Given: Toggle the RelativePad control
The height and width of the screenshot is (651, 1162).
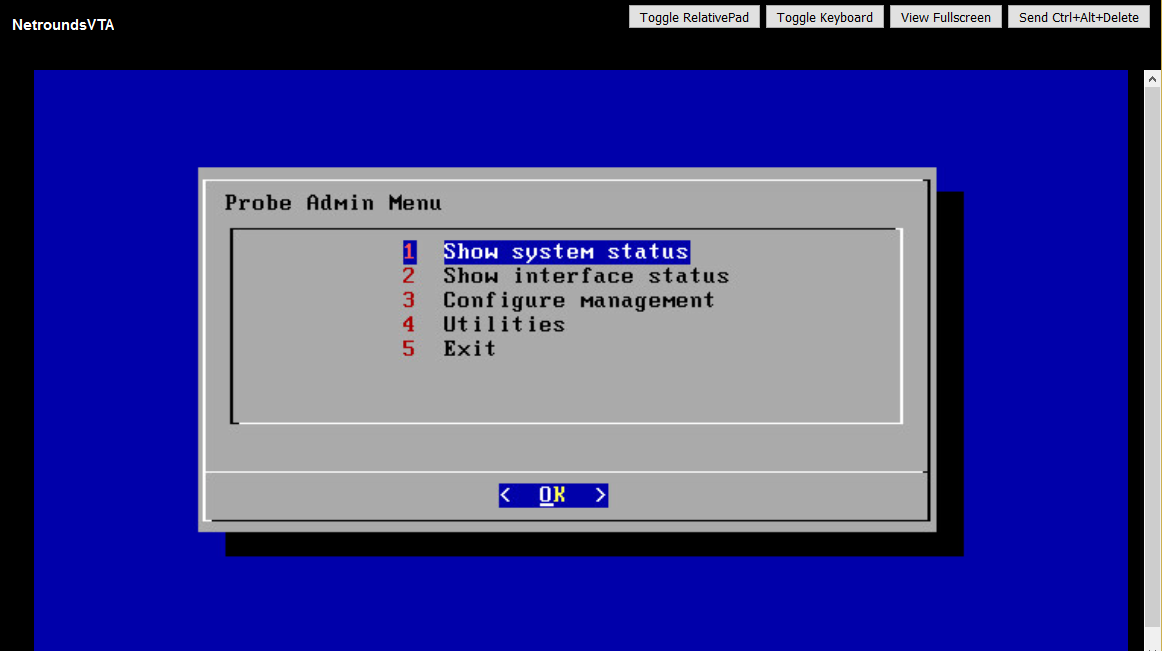Looking at the screenshot, I should [694, 16].
